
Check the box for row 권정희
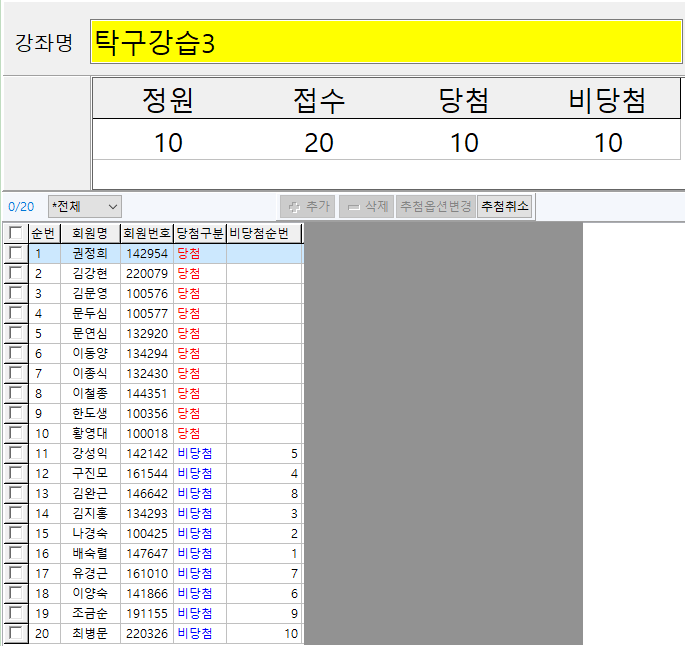[x=16, y=253]
